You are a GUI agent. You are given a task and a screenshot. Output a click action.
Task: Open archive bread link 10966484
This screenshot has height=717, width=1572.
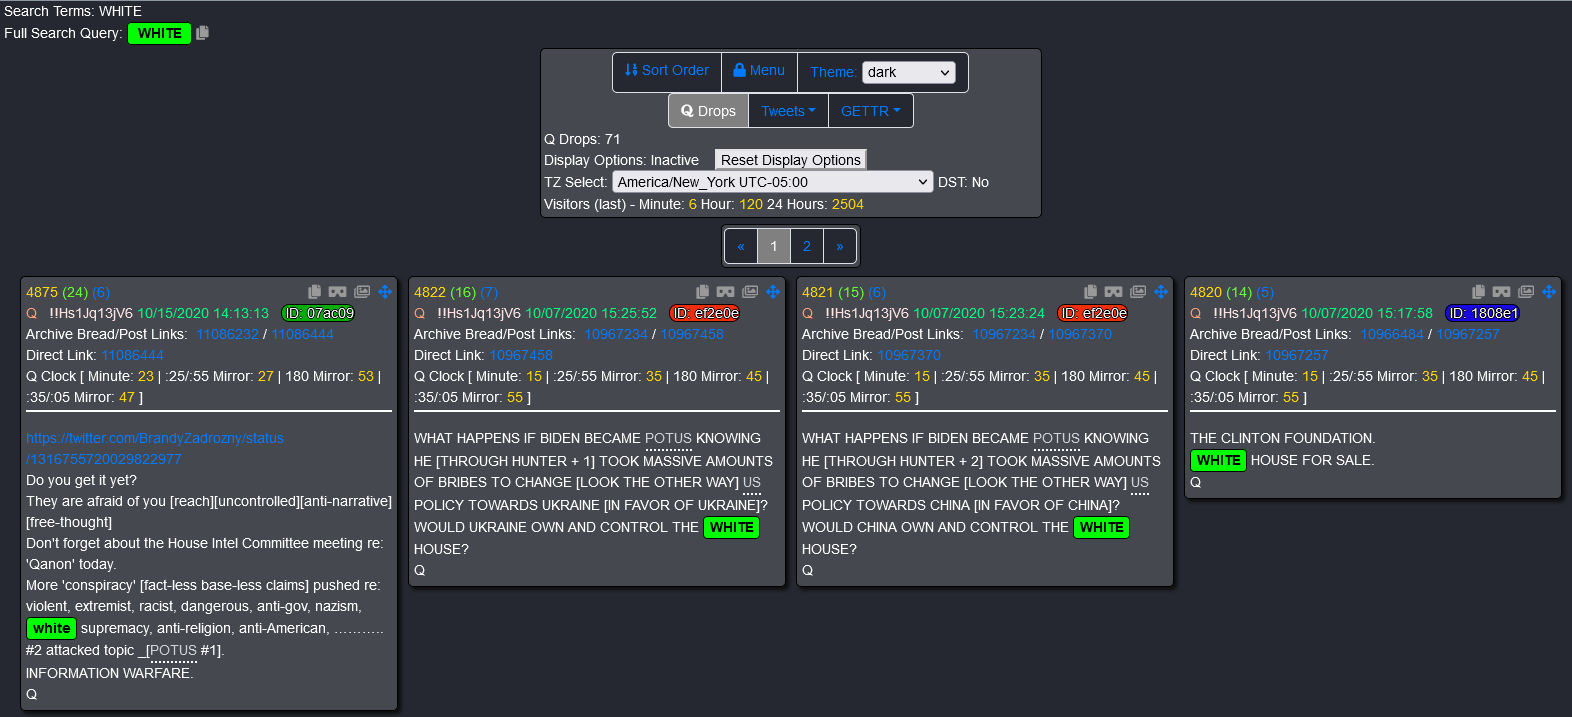coord(1392,334)
